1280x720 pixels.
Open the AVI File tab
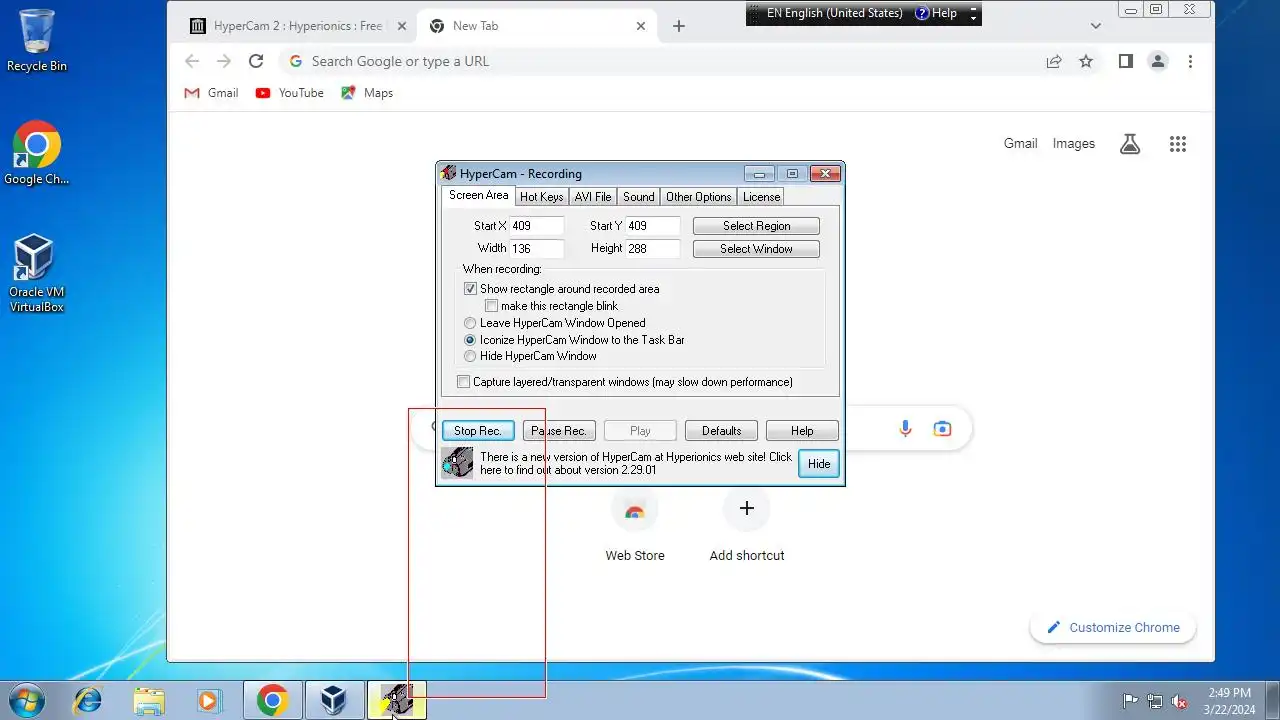pos(593,197)
